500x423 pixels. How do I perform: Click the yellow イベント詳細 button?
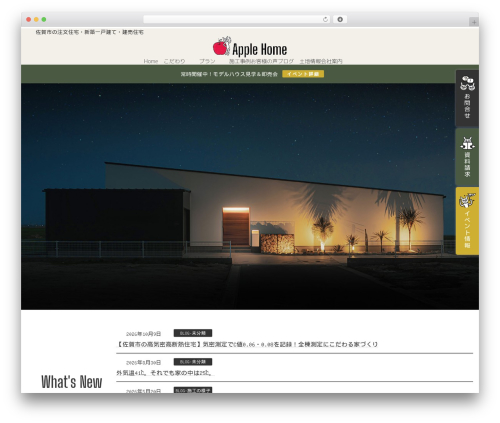pos(303,74)
